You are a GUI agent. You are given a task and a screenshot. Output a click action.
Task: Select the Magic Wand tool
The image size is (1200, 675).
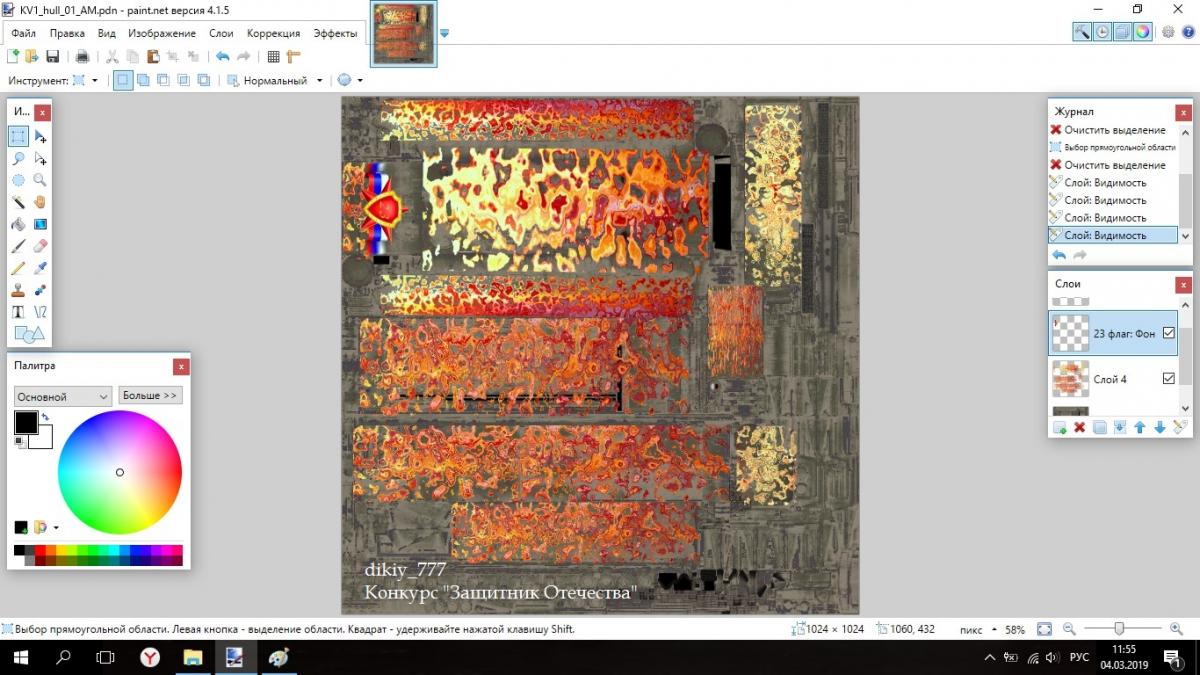coord(18,202)
